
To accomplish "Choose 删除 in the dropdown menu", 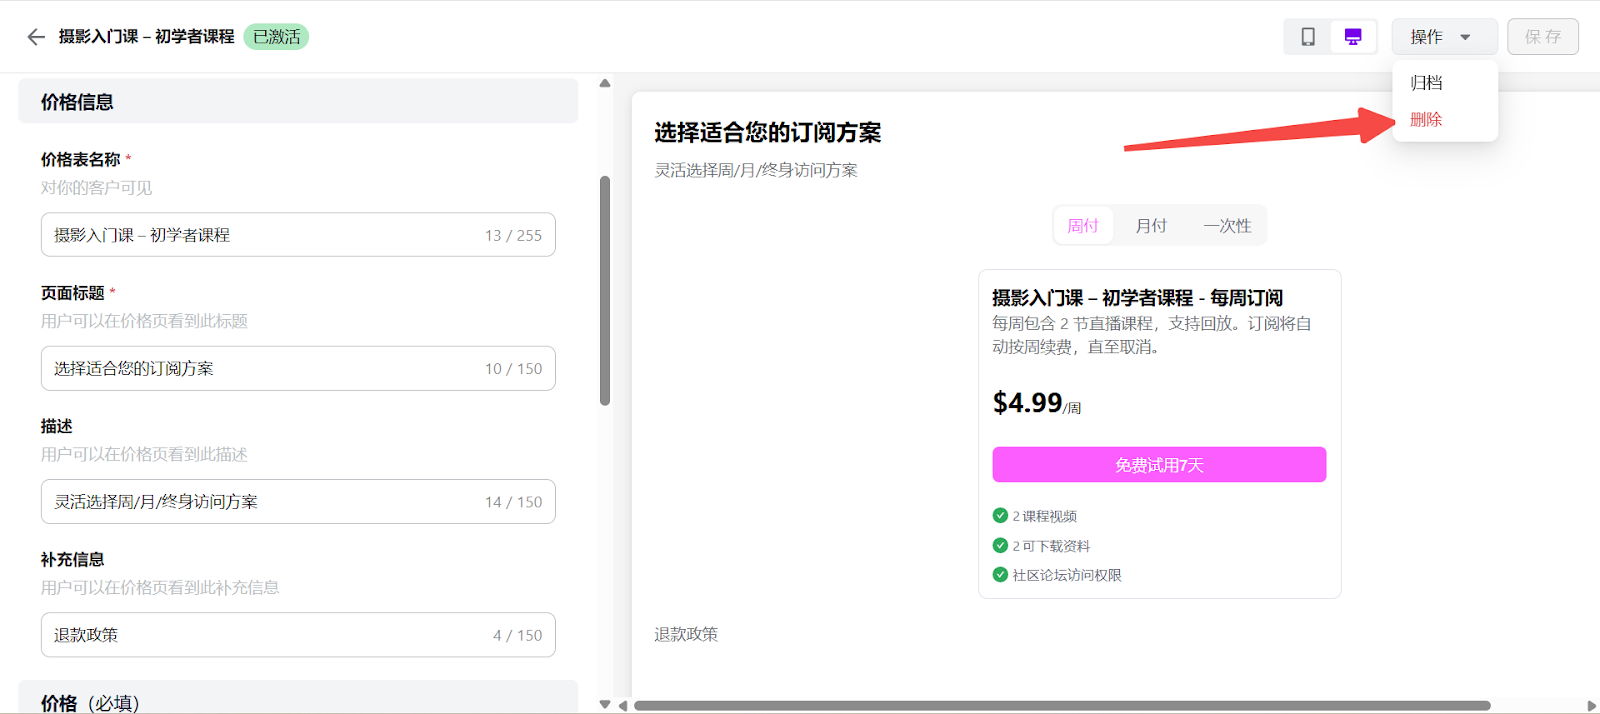I will tap(1427, 120).
